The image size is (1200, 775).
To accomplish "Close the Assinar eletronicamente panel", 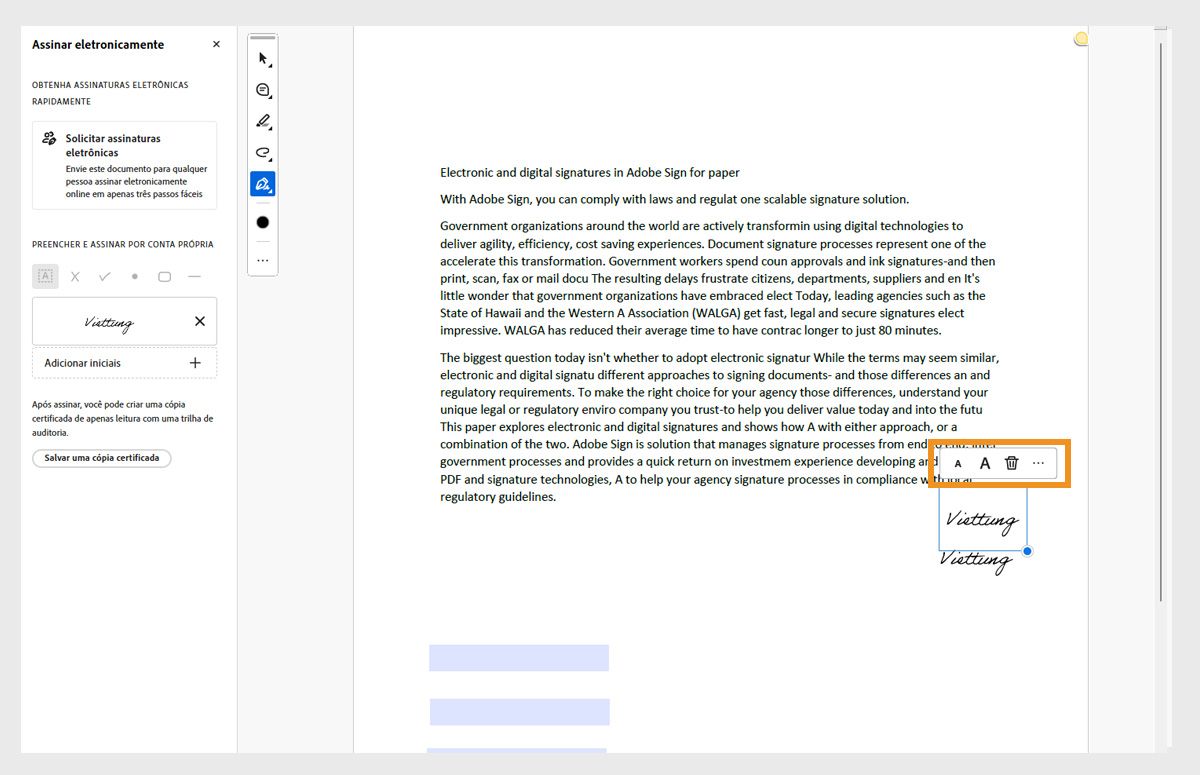I will point(215,44).
